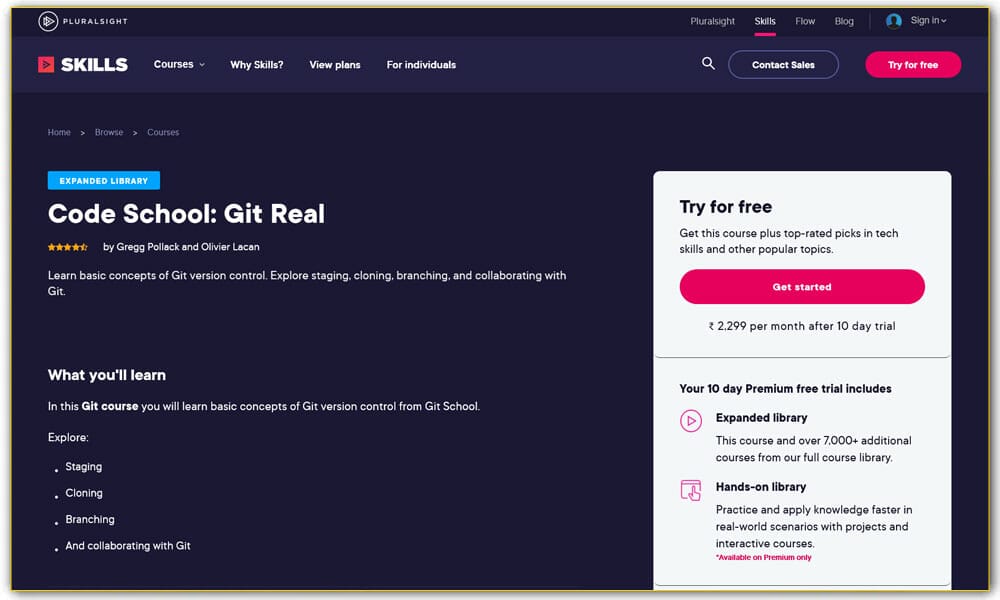Select View plans in navigation
1000x600 pixels.
click(335, 65)
